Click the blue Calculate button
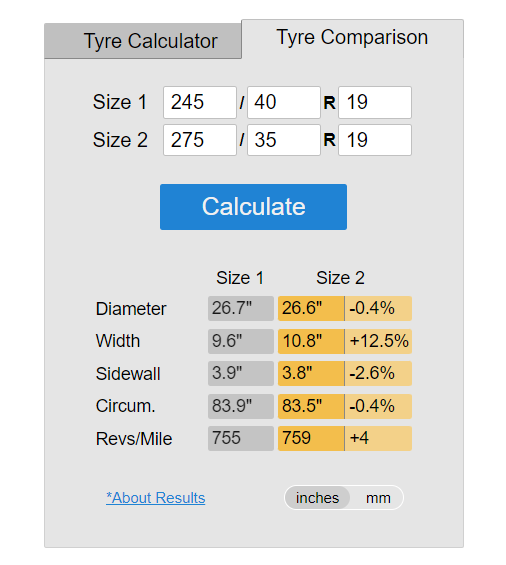Viewport: 506px width, 565px height. point(253,207)
